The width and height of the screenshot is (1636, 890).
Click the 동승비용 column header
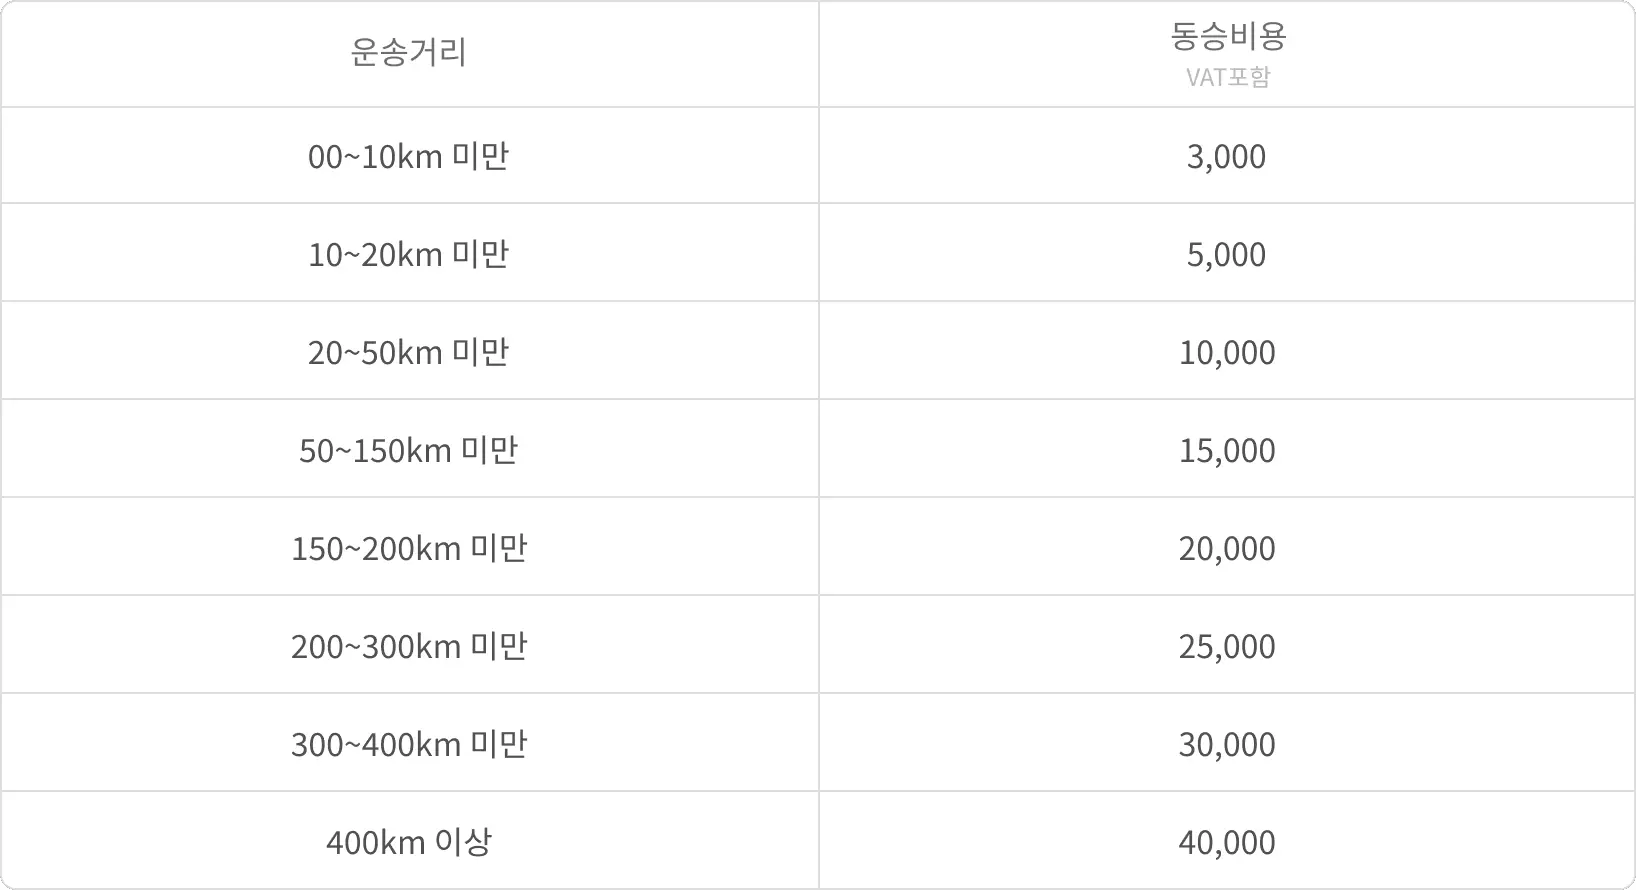pos(1227,36)
